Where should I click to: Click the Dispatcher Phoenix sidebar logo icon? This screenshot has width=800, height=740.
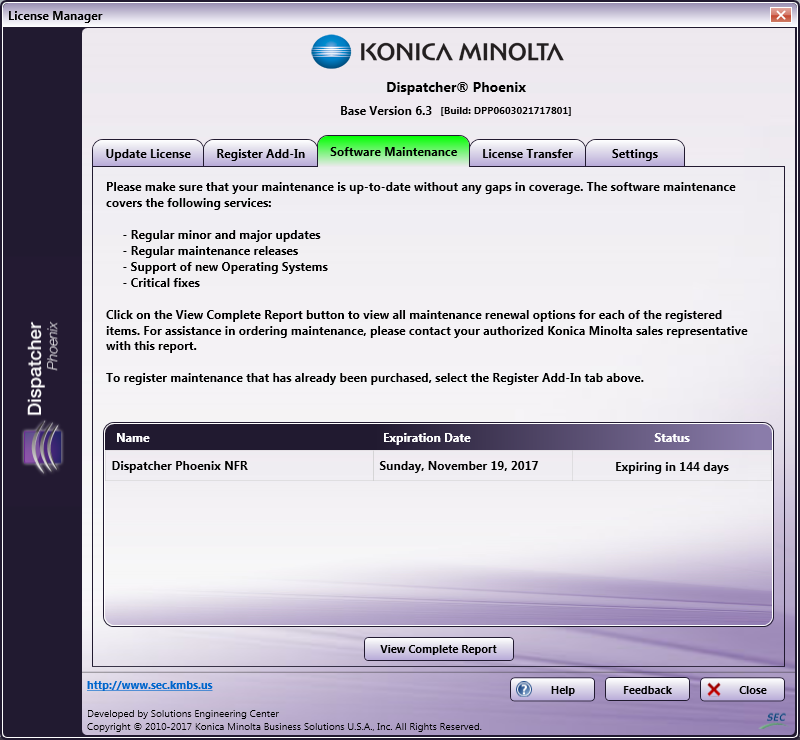43,447
